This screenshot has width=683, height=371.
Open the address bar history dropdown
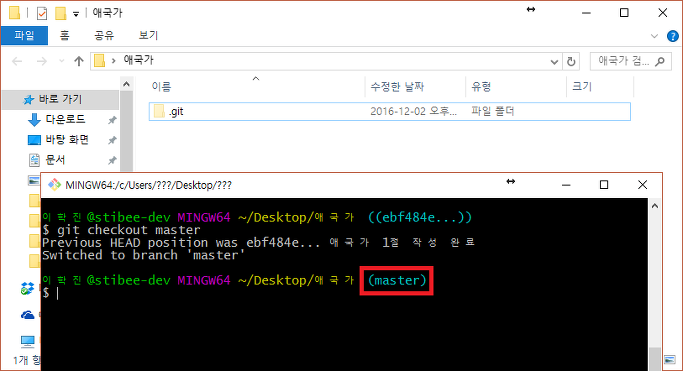click(x=554, y=62)
